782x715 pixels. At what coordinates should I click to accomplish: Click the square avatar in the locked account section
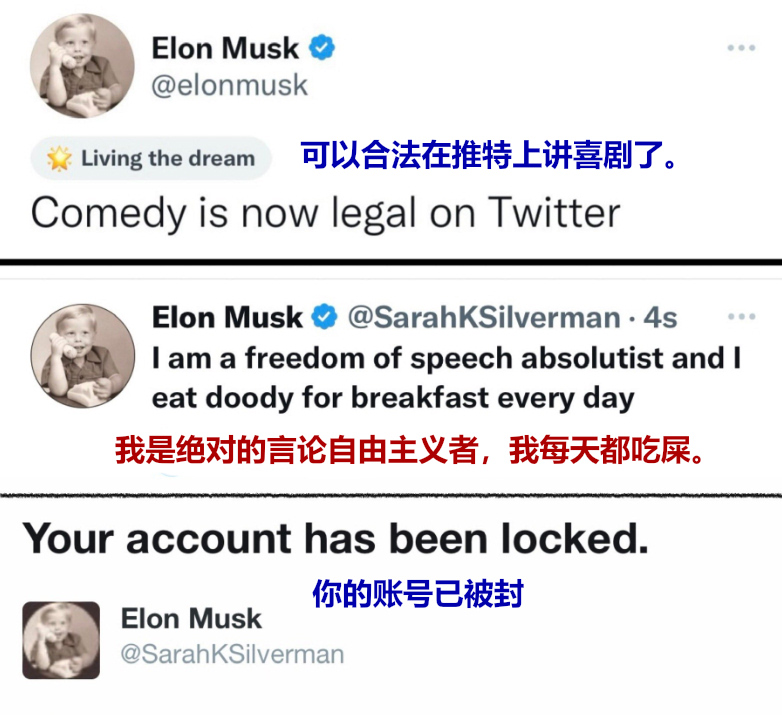coord(61,640)
